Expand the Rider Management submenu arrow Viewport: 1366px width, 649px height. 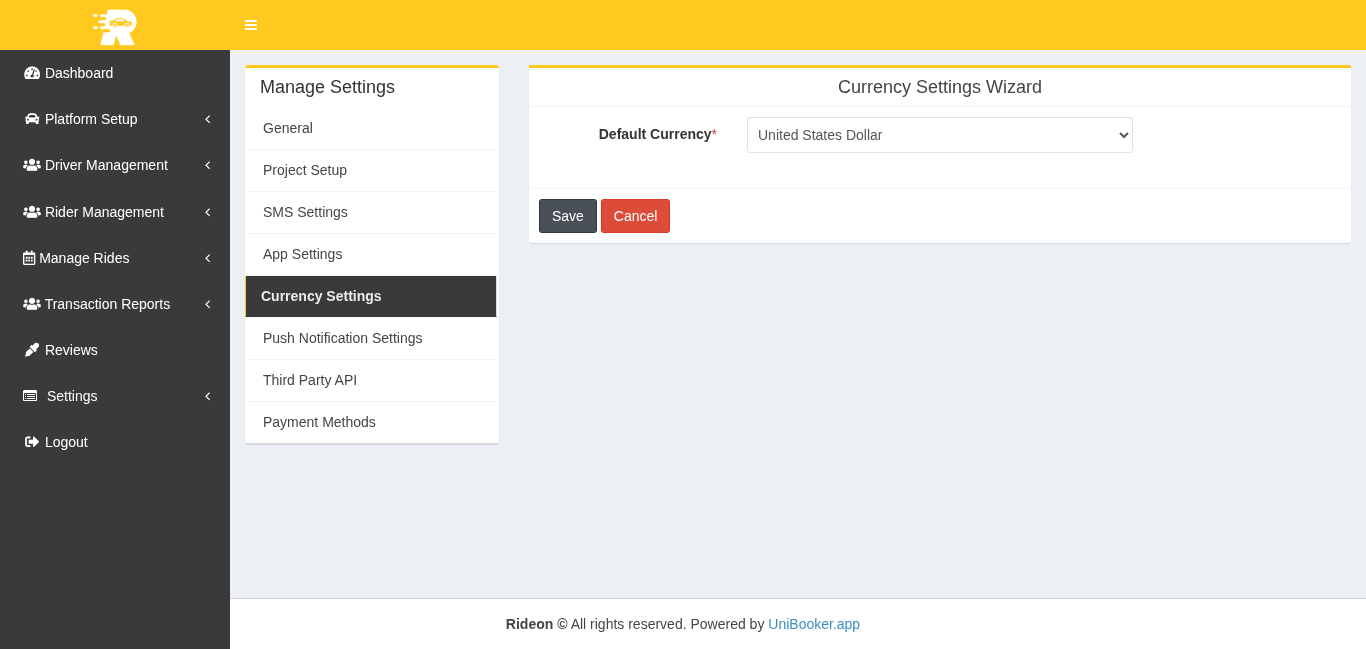[x=207, y=212]
